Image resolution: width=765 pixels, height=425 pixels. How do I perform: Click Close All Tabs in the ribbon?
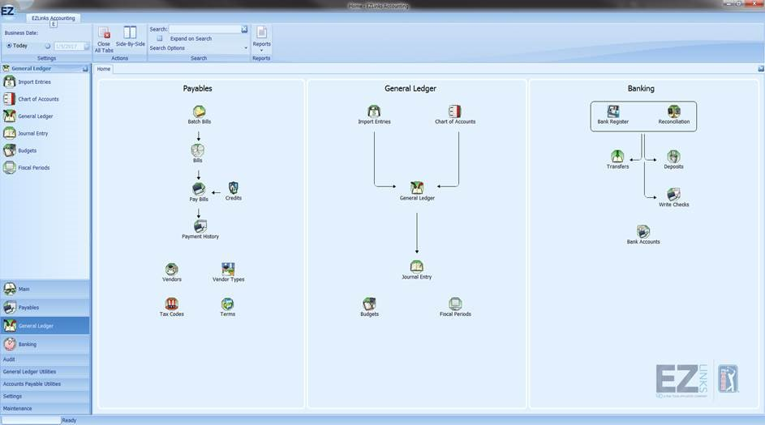(104, 40)
